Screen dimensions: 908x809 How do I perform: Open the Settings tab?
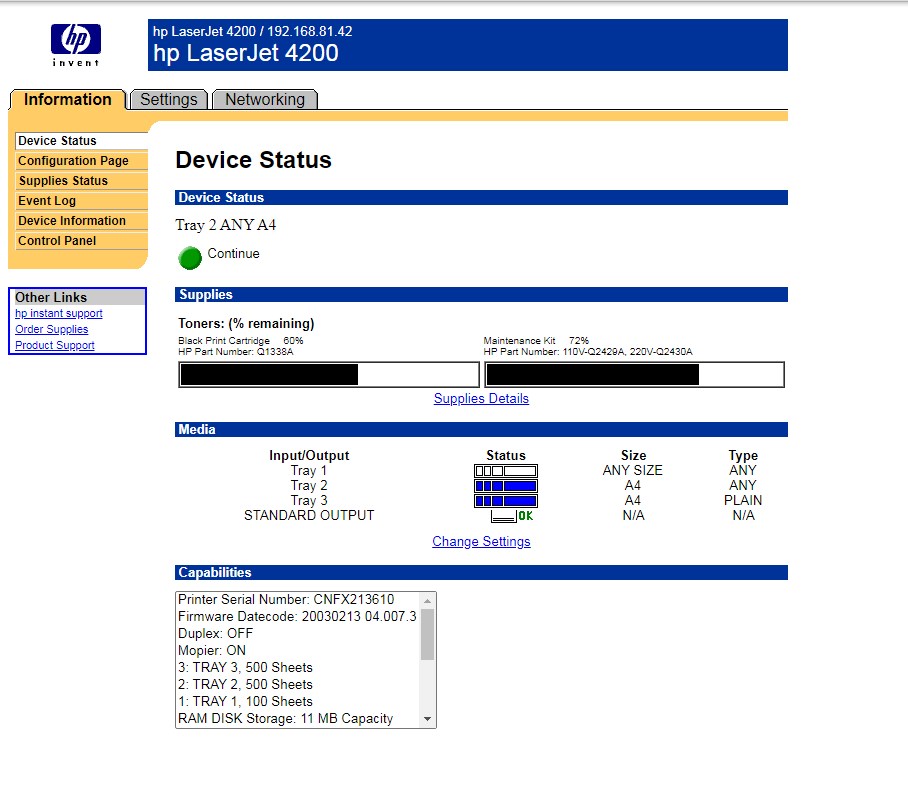(169, 100)
